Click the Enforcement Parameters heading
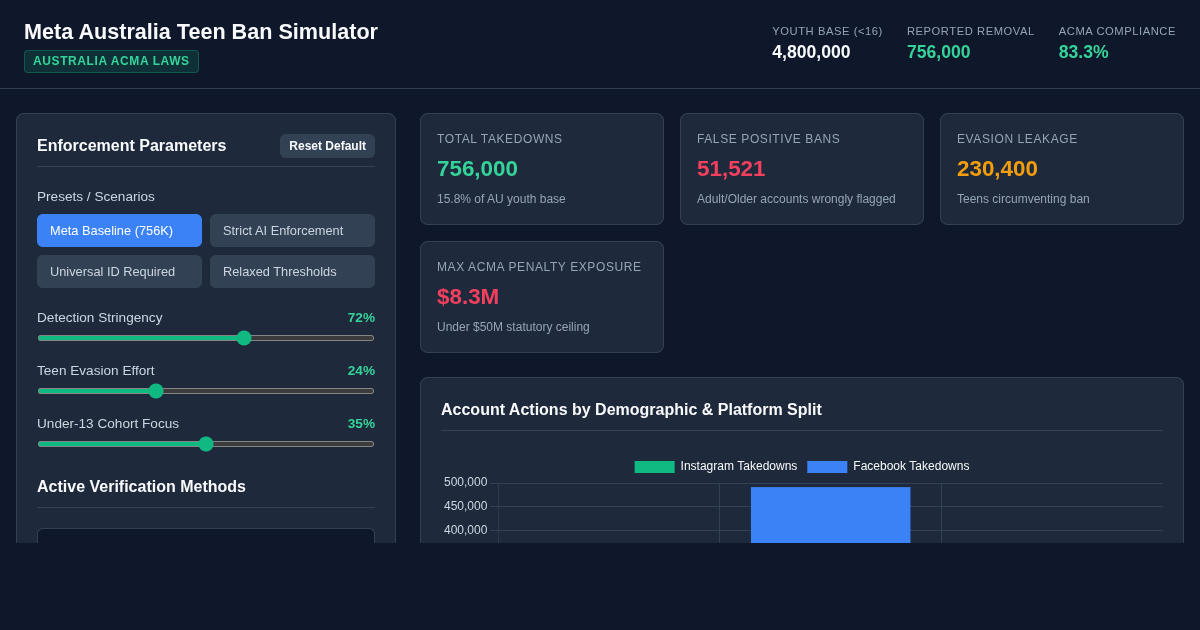This screenshot has height=630, width=1200. (132, 146)
